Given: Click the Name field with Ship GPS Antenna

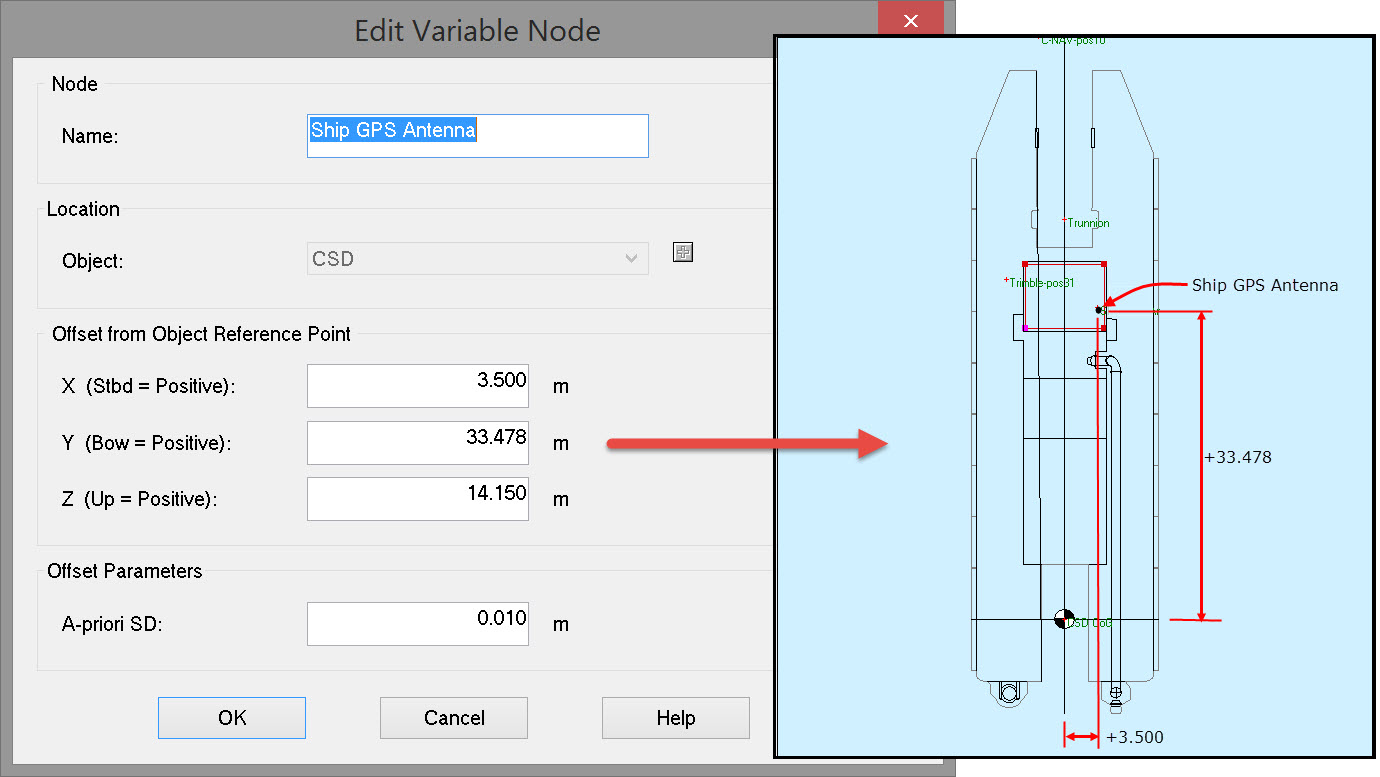Looking at the screenshot, I should click(x=477, y=135).
